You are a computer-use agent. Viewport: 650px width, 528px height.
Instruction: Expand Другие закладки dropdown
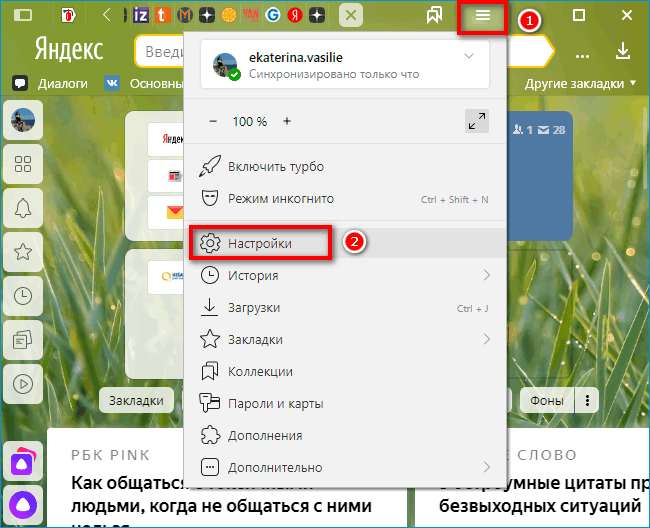point(580,83)
